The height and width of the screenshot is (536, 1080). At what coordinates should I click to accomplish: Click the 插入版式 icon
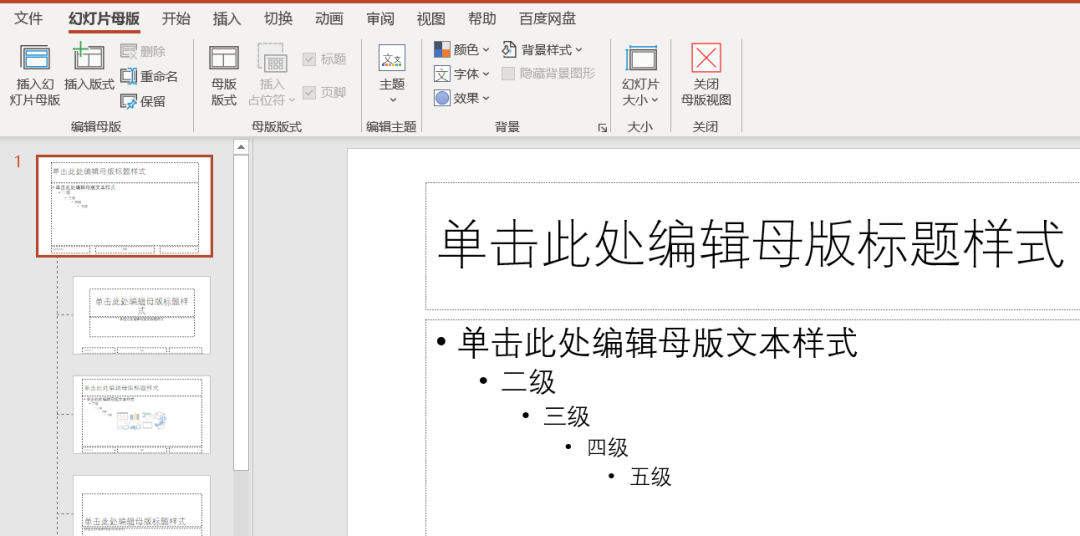[89, 59]
